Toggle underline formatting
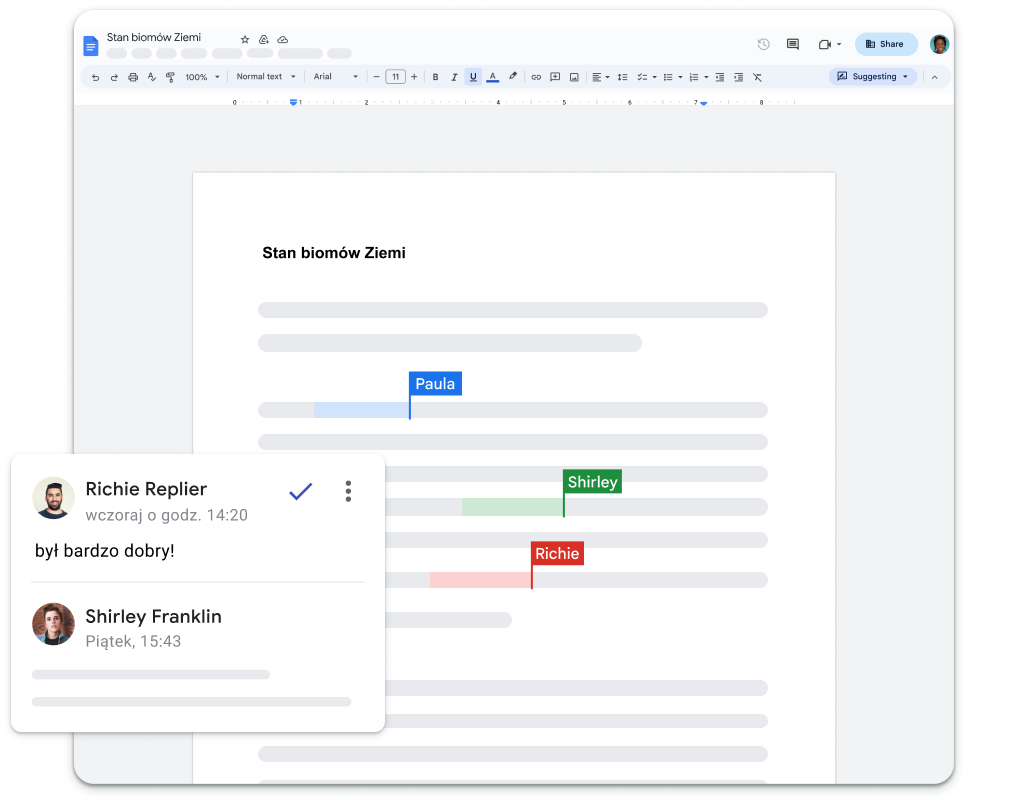The image size is (1016, 801). click(473, 77)
